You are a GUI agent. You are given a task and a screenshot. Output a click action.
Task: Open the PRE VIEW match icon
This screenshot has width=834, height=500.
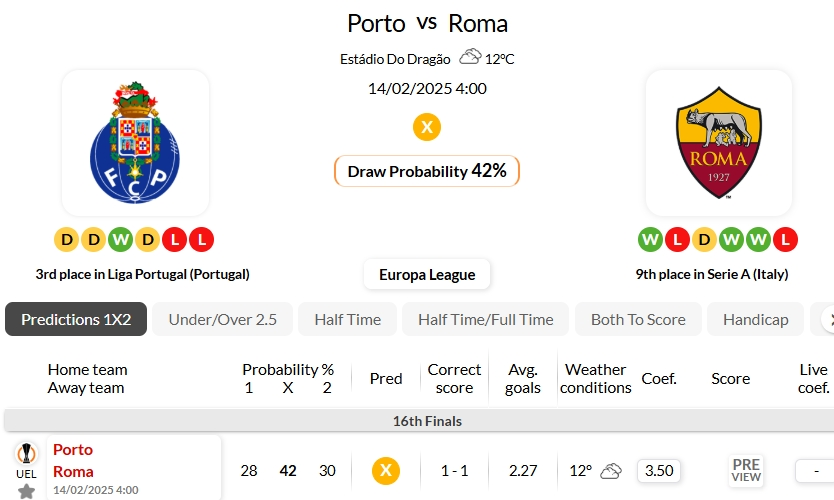pyautogui.click(x=746, y=470)
